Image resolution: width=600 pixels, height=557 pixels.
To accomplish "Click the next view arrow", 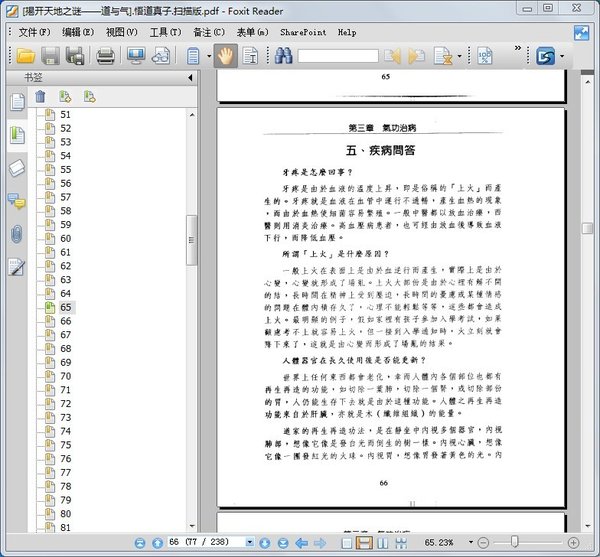I will point(320,543).
